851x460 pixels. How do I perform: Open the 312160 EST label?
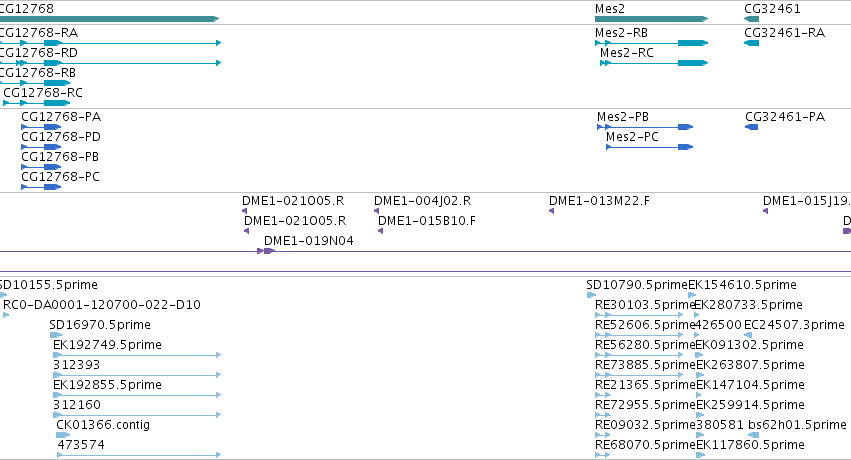point(77,405)
